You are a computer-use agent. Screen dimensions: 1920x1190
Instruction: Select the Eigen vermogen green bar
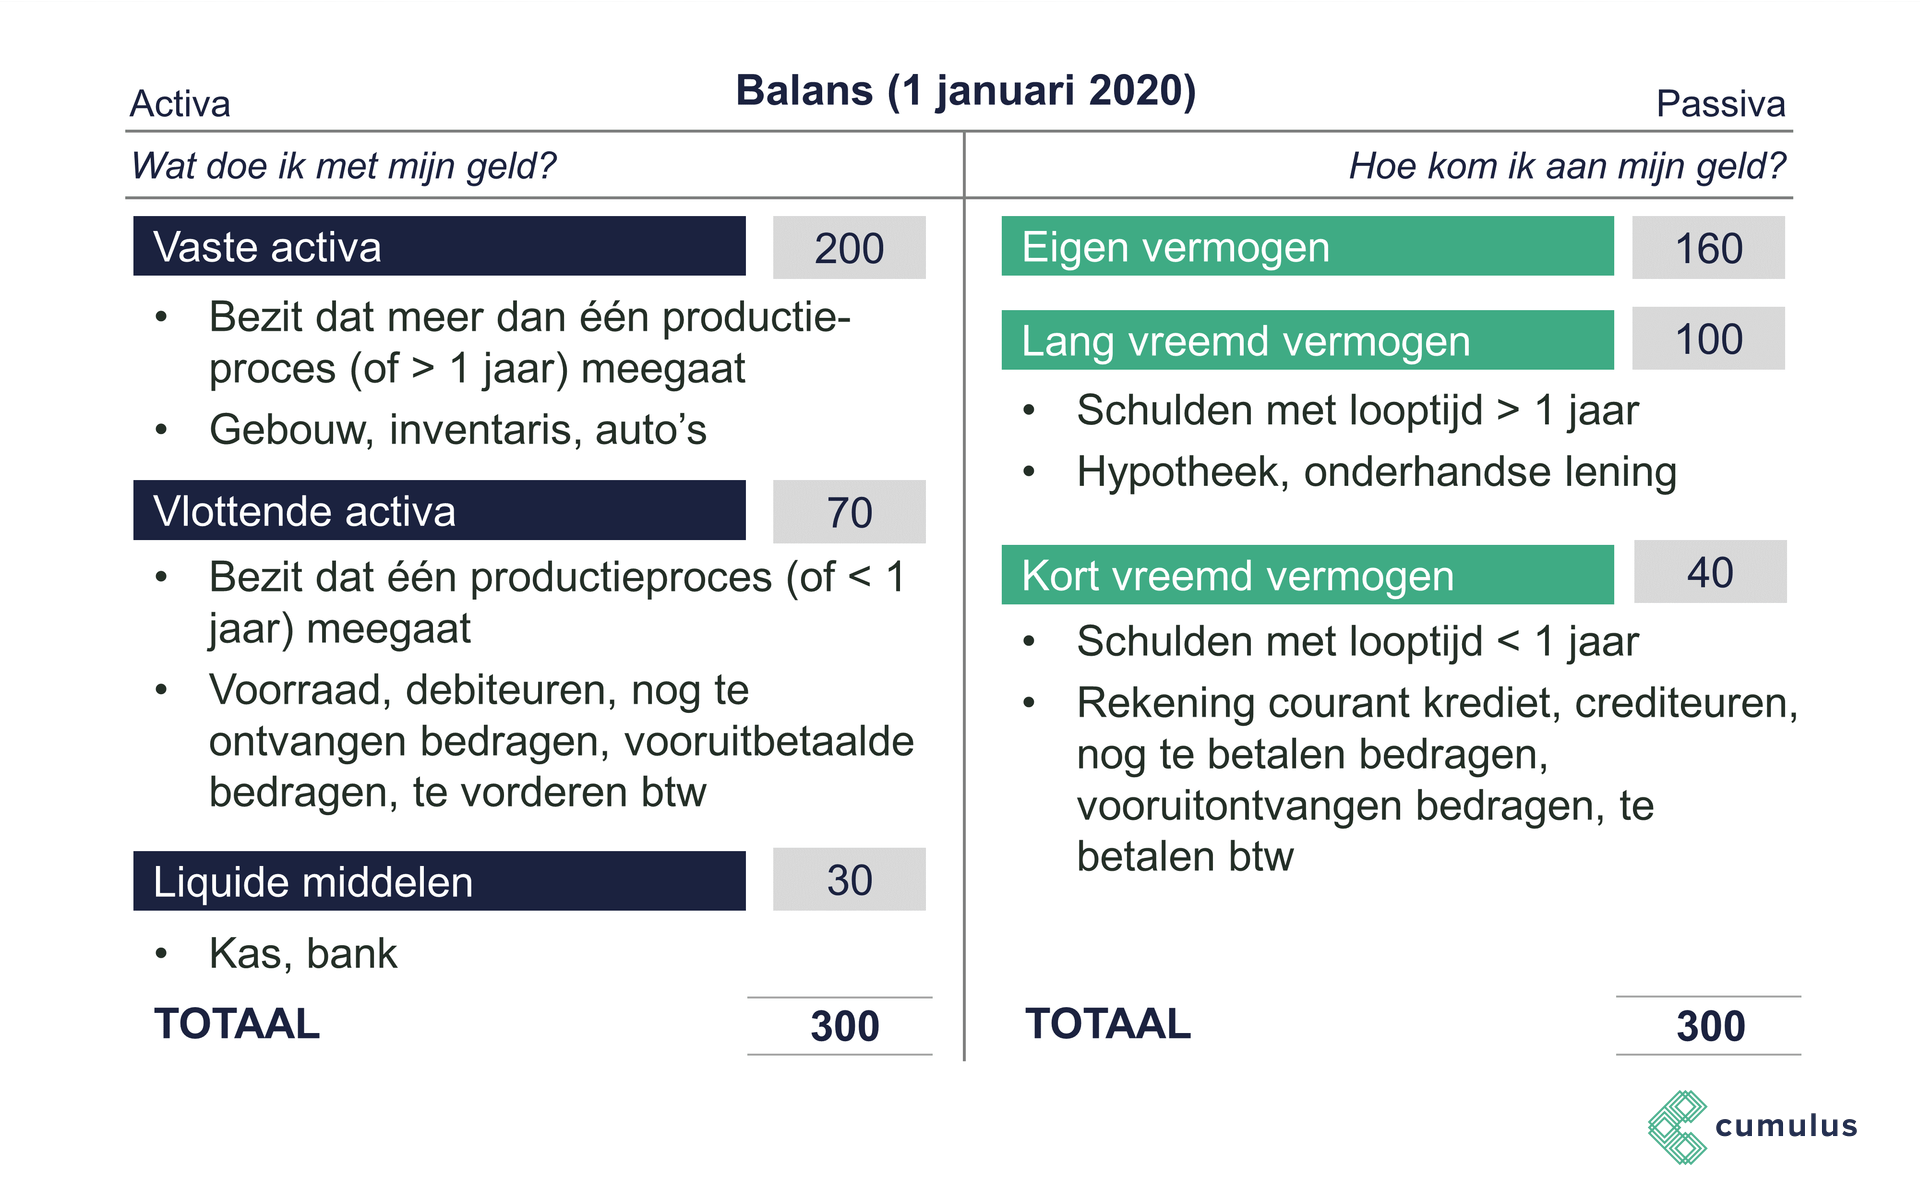point(1307,246)
